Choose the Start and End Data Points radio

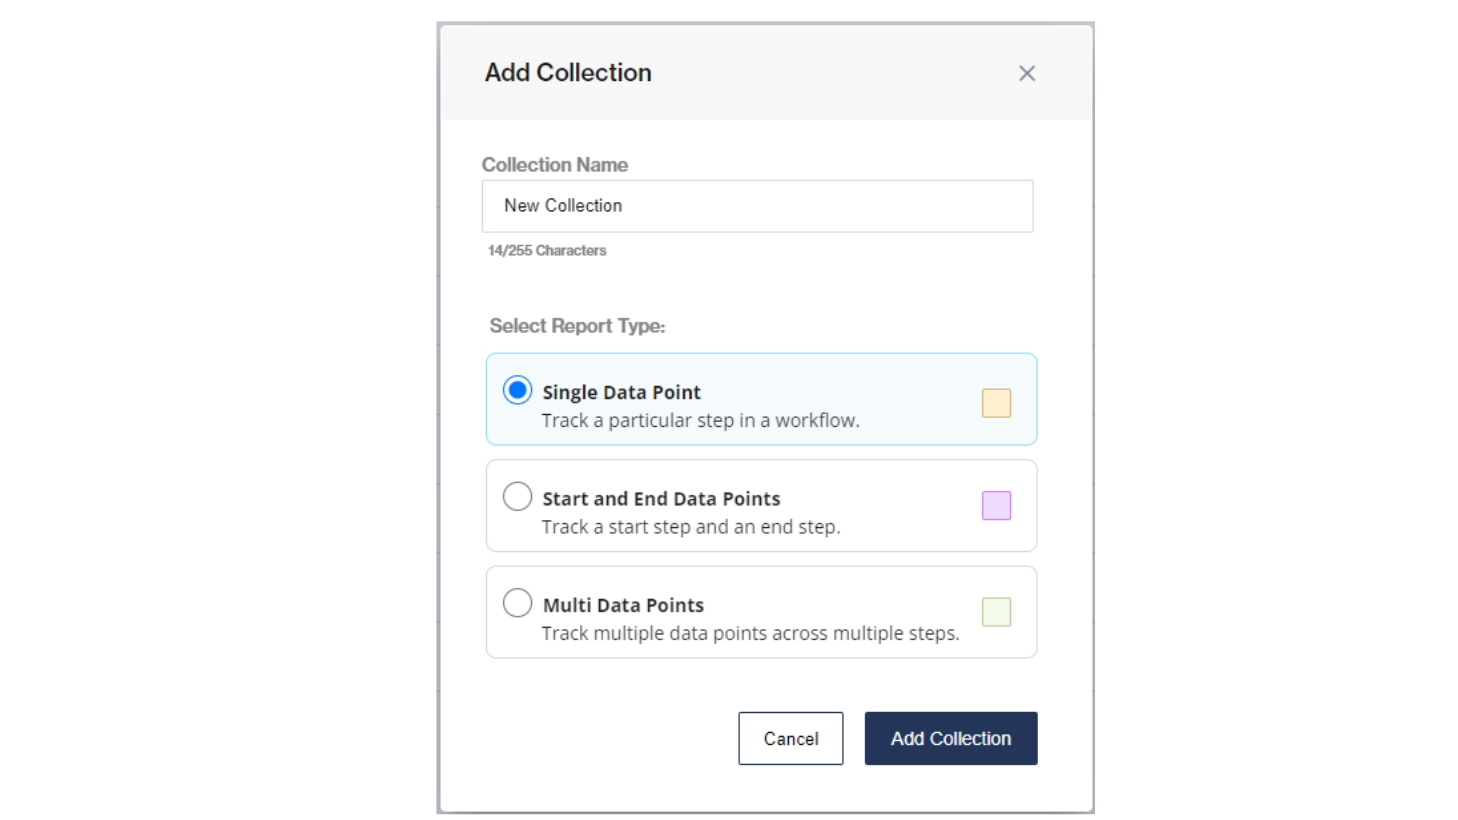pos(517,496)
